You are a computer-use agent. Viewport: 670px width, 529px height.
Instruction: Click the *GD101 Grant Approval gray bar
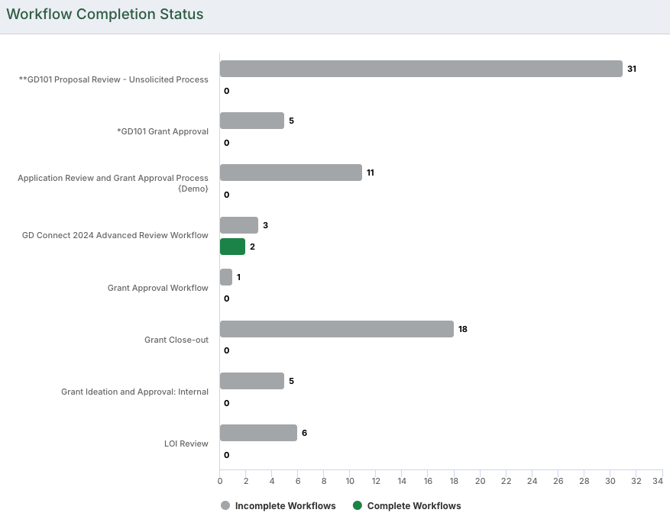[x=252, y=121]
